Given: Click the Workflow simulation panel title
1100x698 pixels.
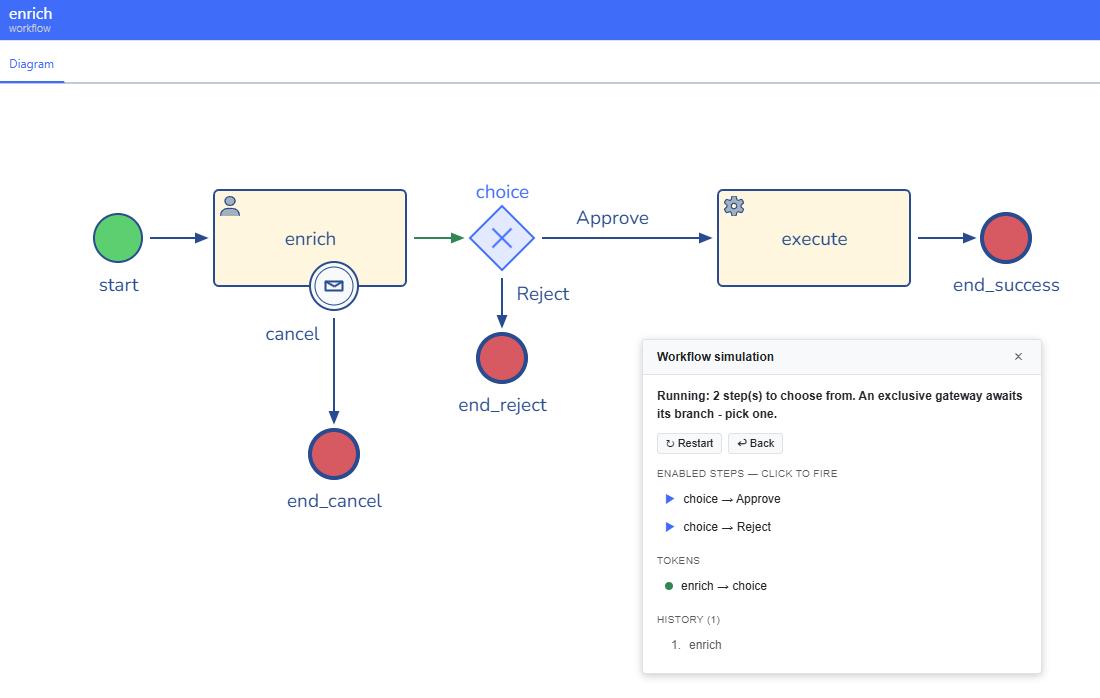Looking at the screenshot, I should (715, 356).
